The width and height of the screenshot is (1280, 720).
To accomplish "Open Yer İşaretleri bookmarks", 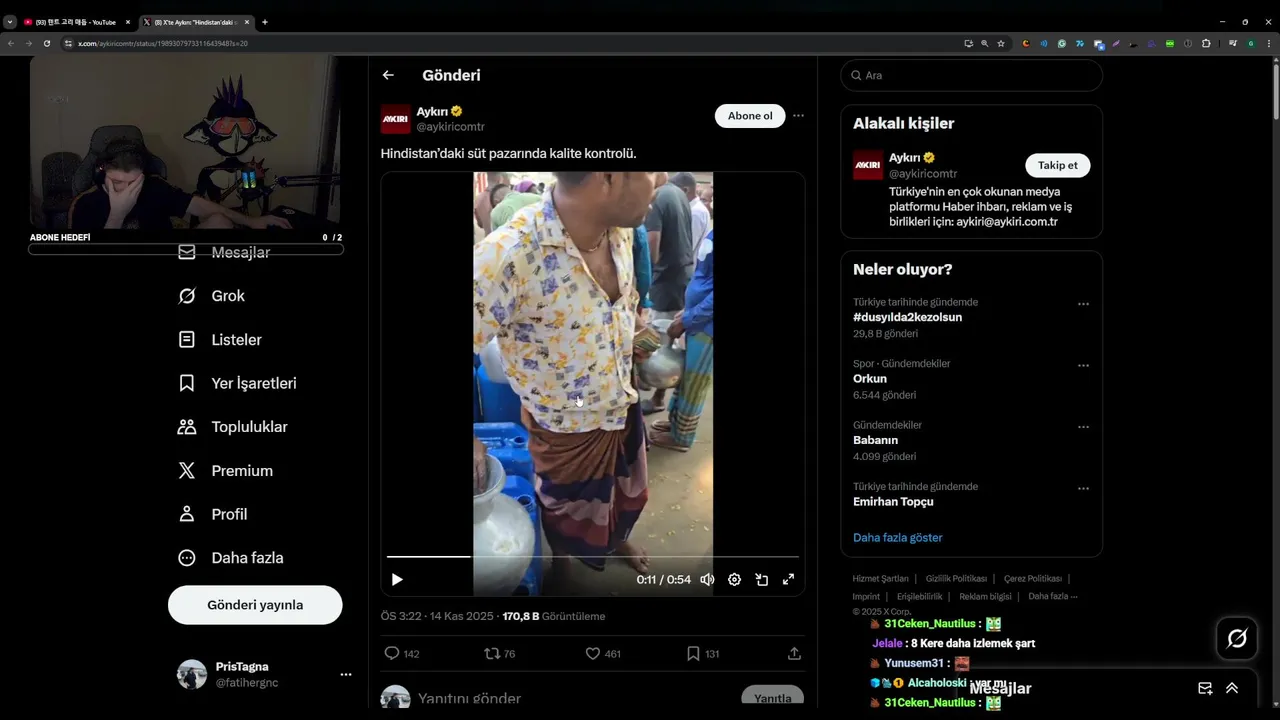I will [x=254, y=383].
